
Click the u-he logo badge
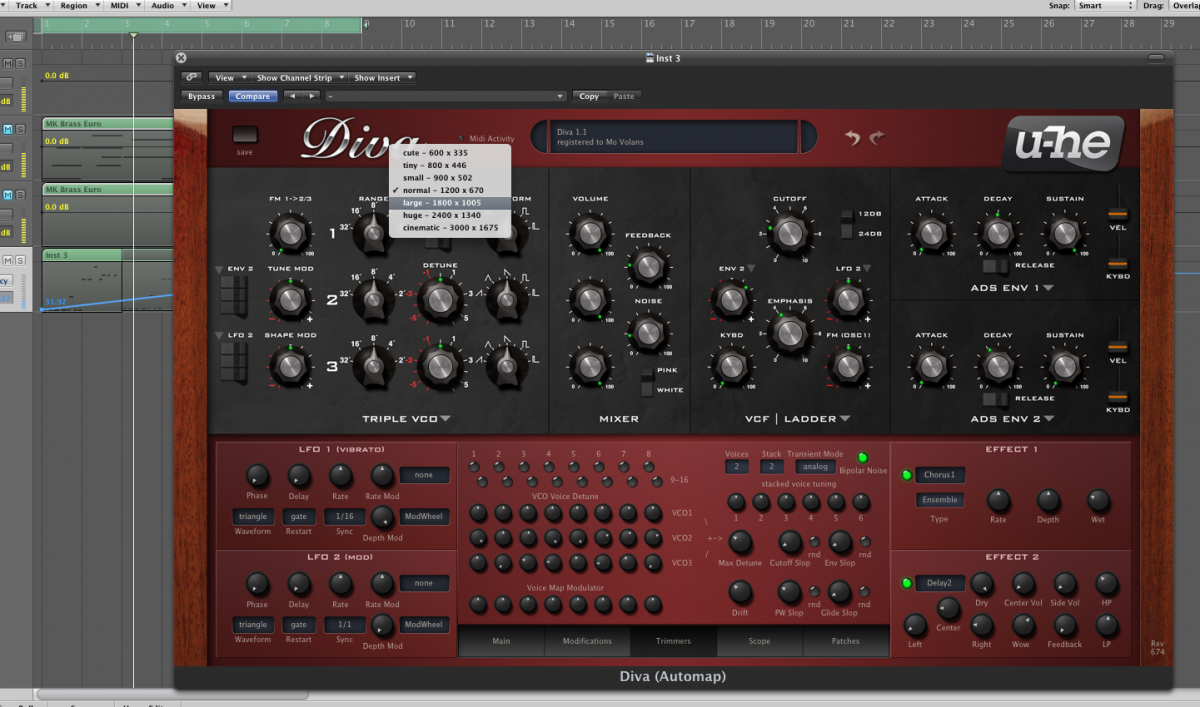pyautogui.click(x=1063, y=144)
